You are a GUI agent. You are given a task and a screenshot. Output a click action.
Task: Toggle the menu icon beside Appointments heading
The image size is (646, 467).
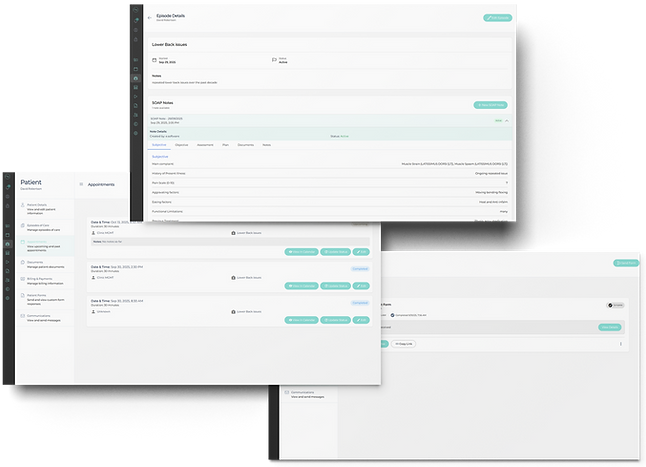pyautogui.click(x=81, y=184)
